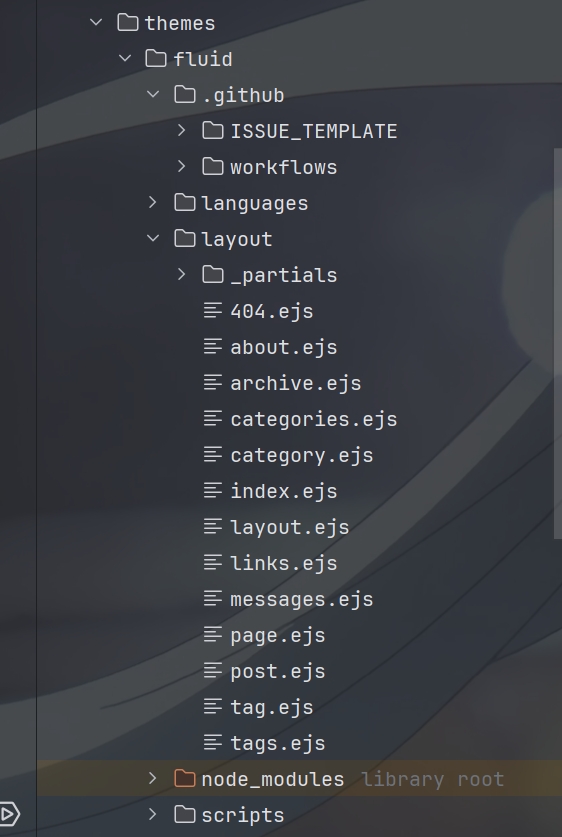562x837 pixels.
Task: Click the folder icon next to scripts
Action: [x=185, y=815]
